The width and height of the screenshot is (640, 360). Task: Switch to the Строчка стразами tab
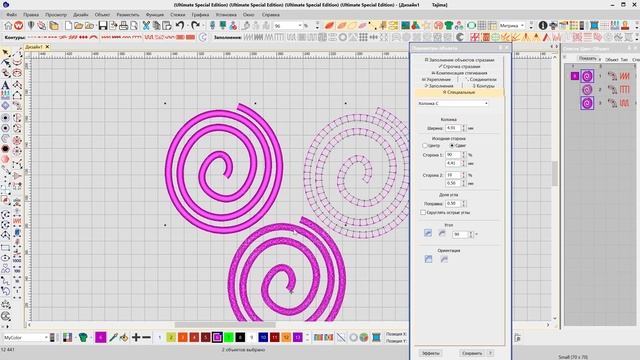pyautogui.click(x=459, y=66)
